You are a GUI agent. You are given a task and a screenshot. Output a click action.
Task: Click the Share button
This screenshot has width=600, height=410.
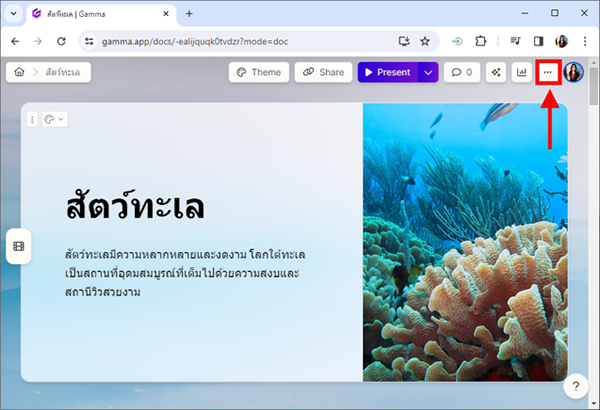click(x=323, y=72)
